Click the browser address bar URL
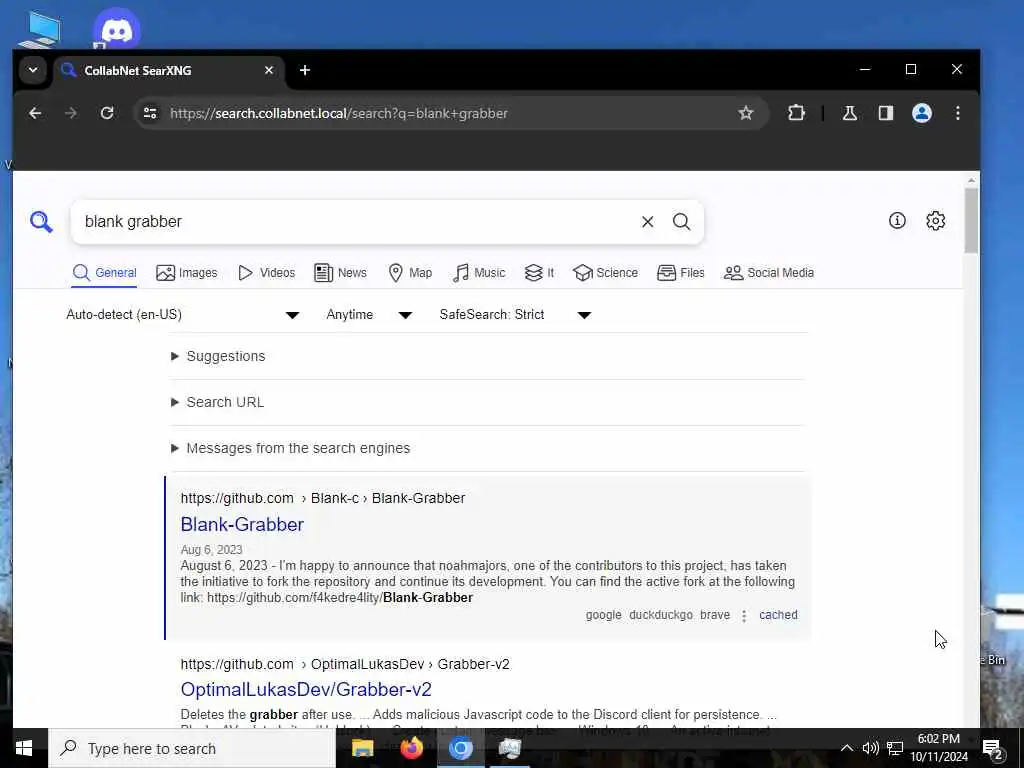Viewport: 1024px width, 768px height. point(339,114)
